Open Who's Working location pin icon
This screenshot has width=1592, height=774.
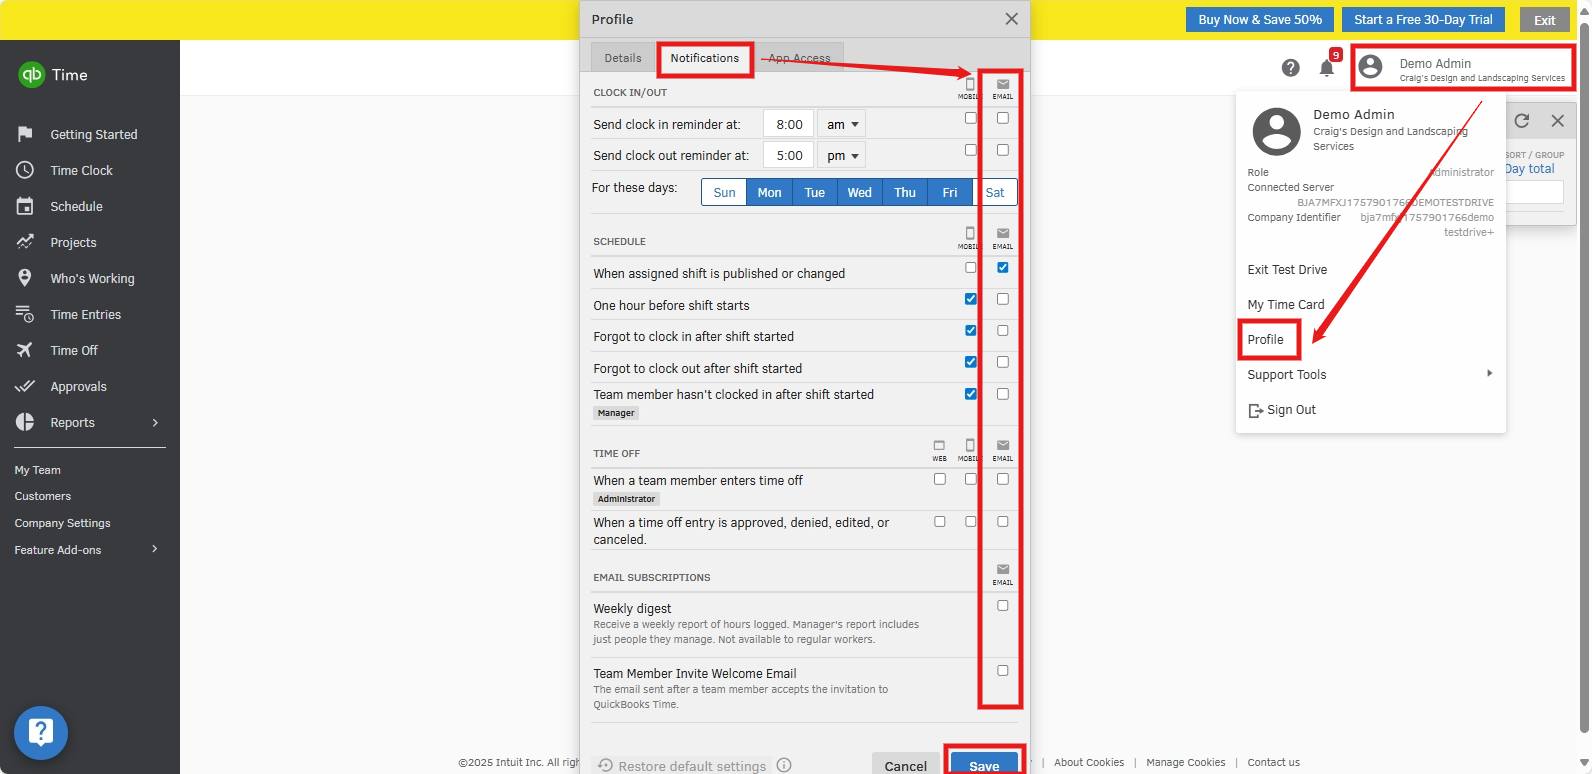pos(25,279)
